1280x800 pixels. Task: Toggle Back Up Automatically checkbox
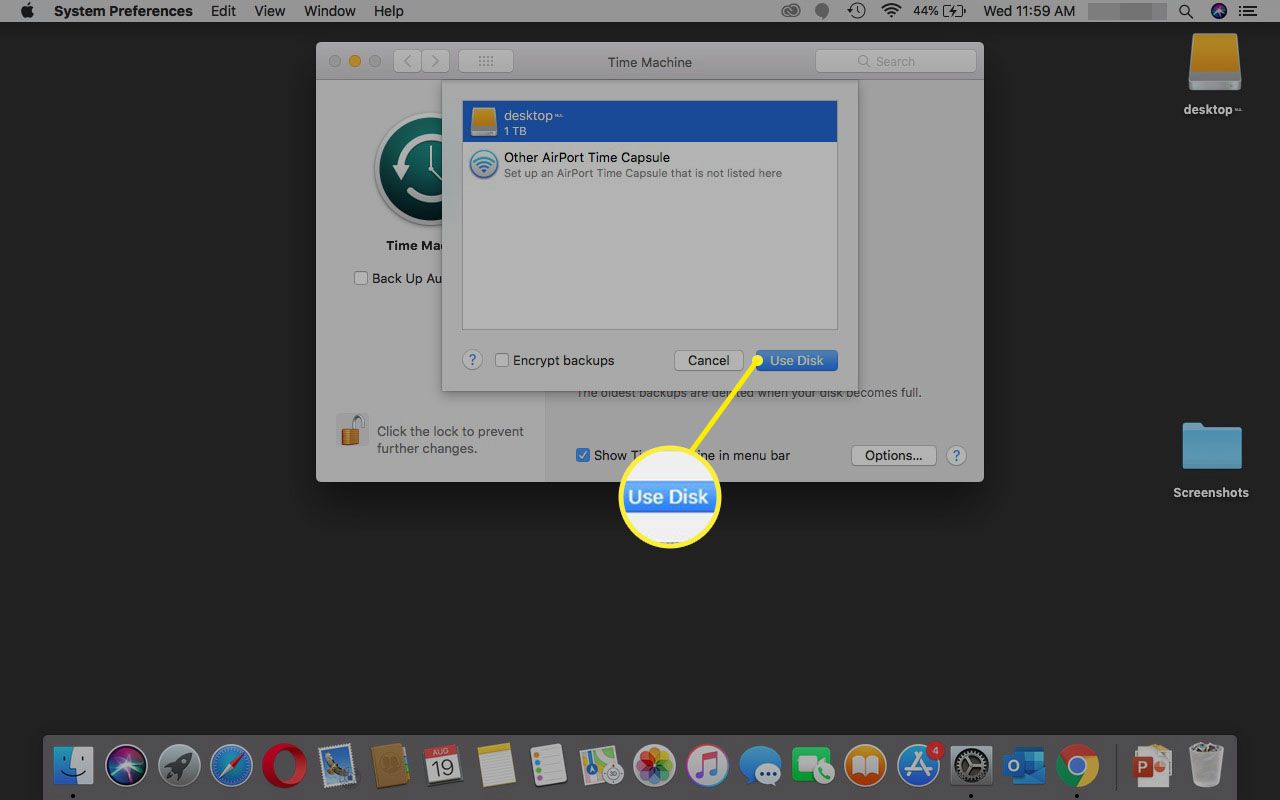tap(361, 278)
